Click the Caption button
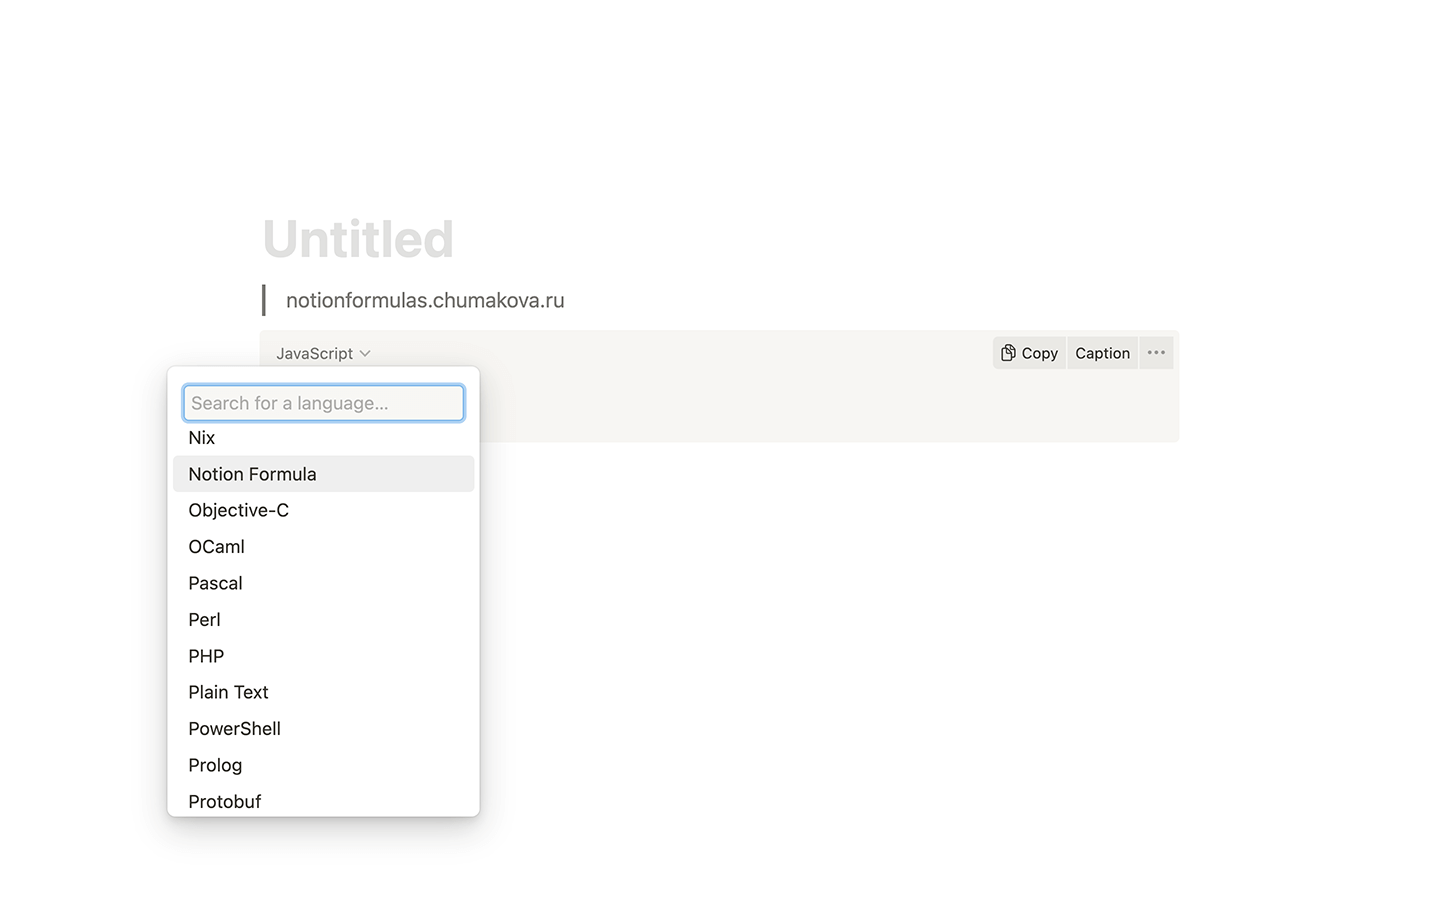The height and width of the screenshot is (900, 1440). click(x=1102, y=353)
